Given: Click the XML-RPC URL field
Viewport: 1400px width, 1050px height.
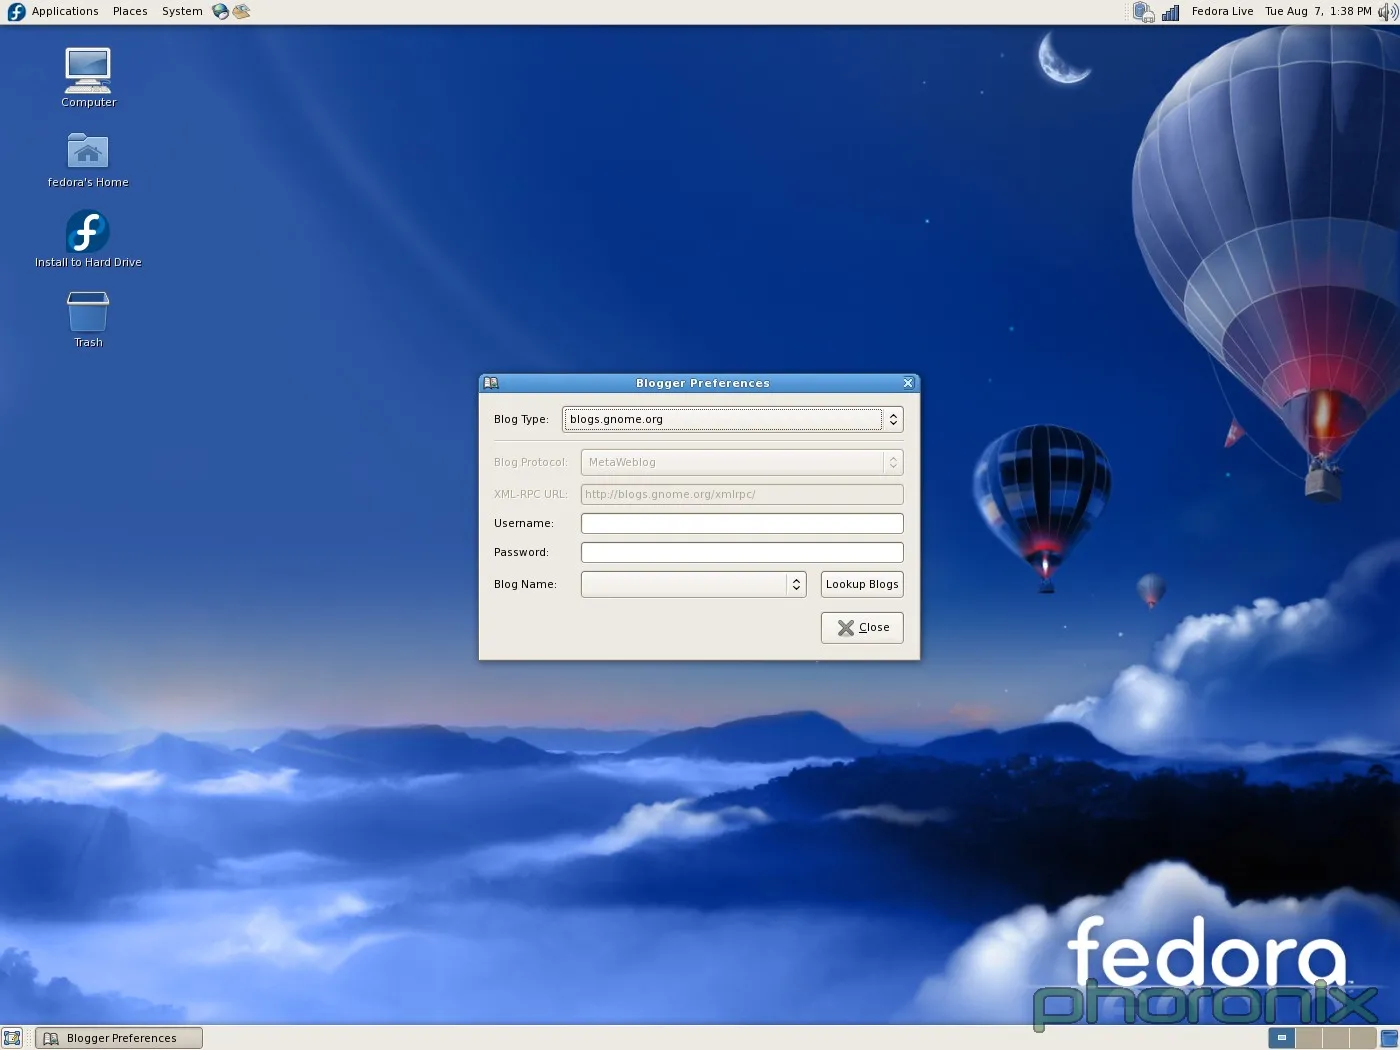Looking at the screenshot, I should pyautogui.click(x=742, y=494).
